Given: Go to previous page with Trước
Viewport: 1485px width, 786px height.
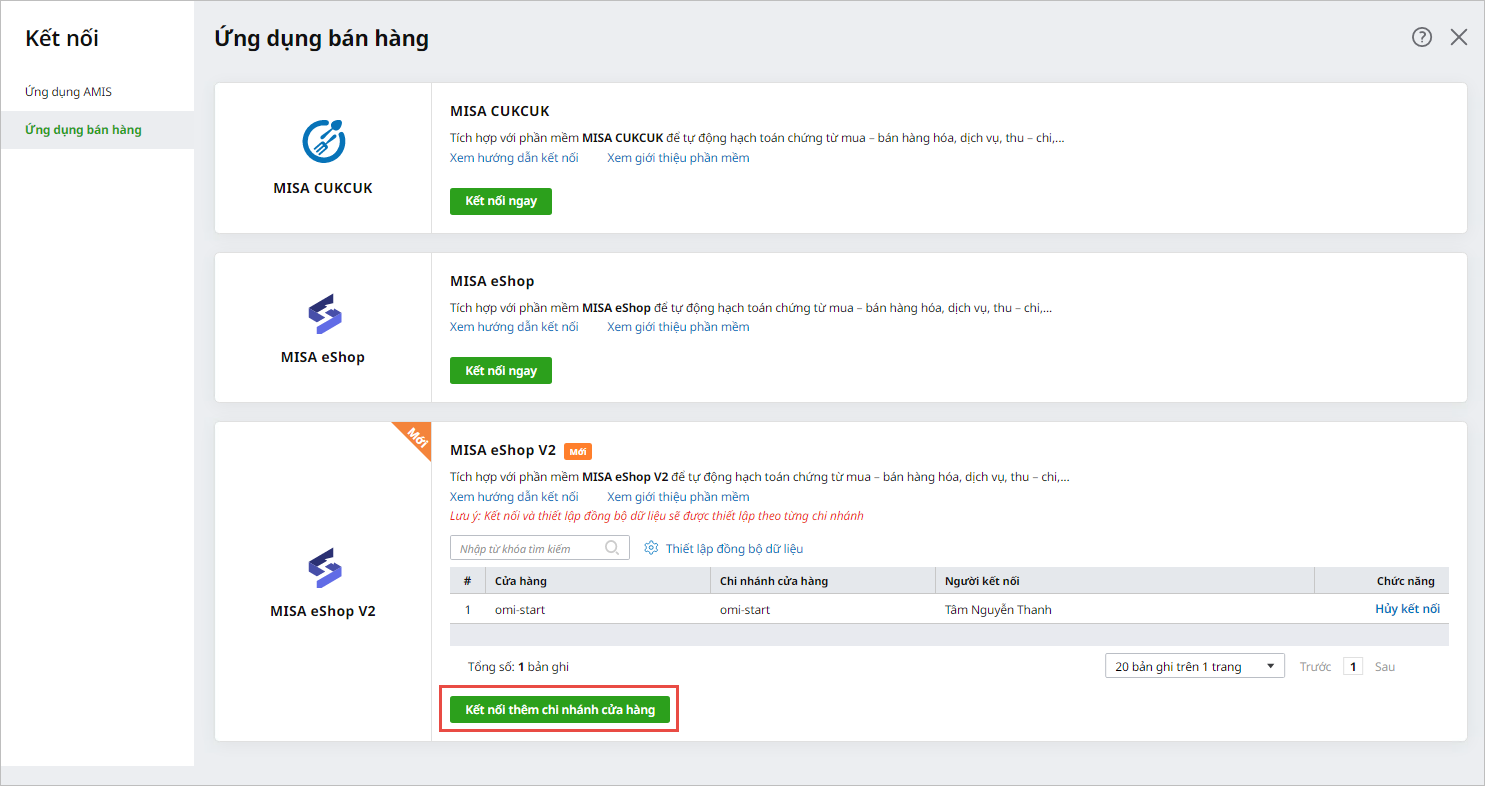Looking at the screenshot, I should [x=1315, y=667].
